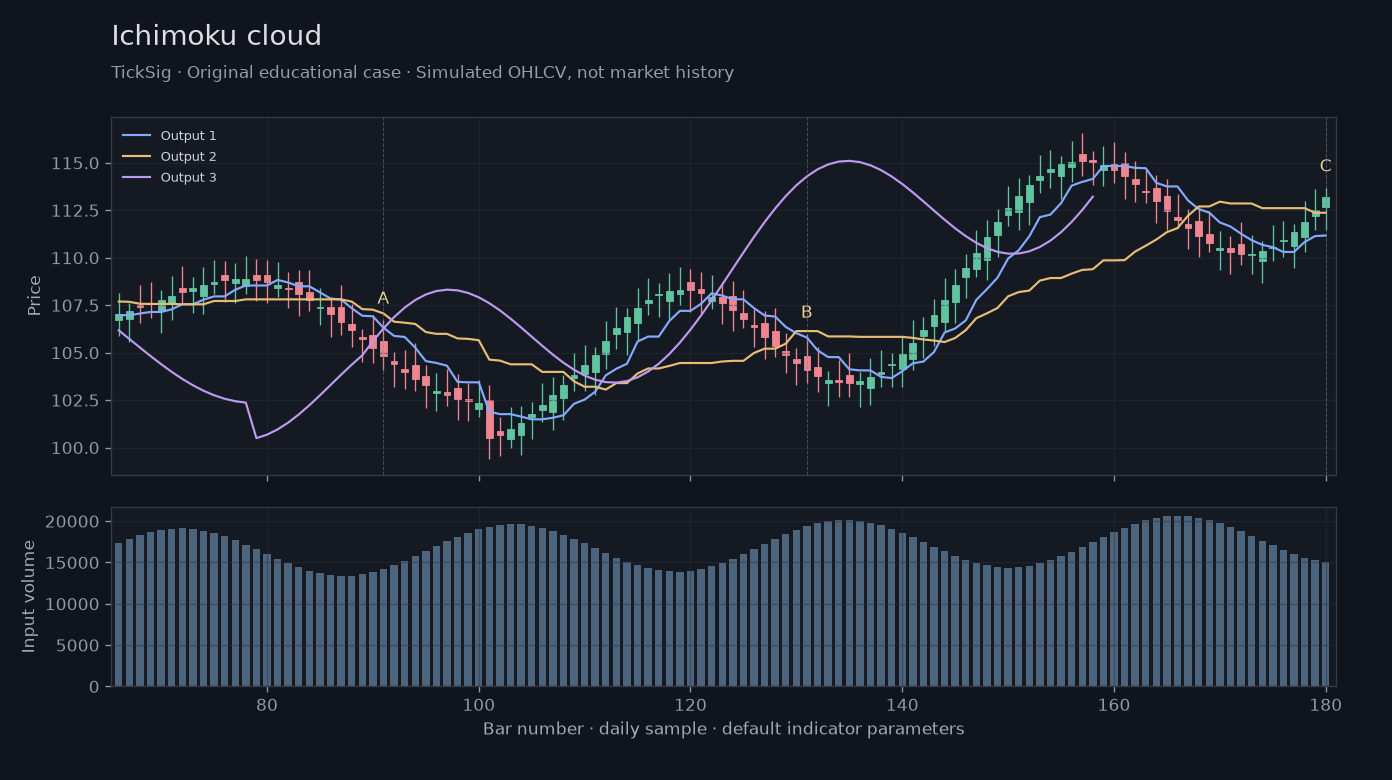Click the 115.0 price tick label
The height and width of the screenshot is (780, 1392).
tap(76, 163)
